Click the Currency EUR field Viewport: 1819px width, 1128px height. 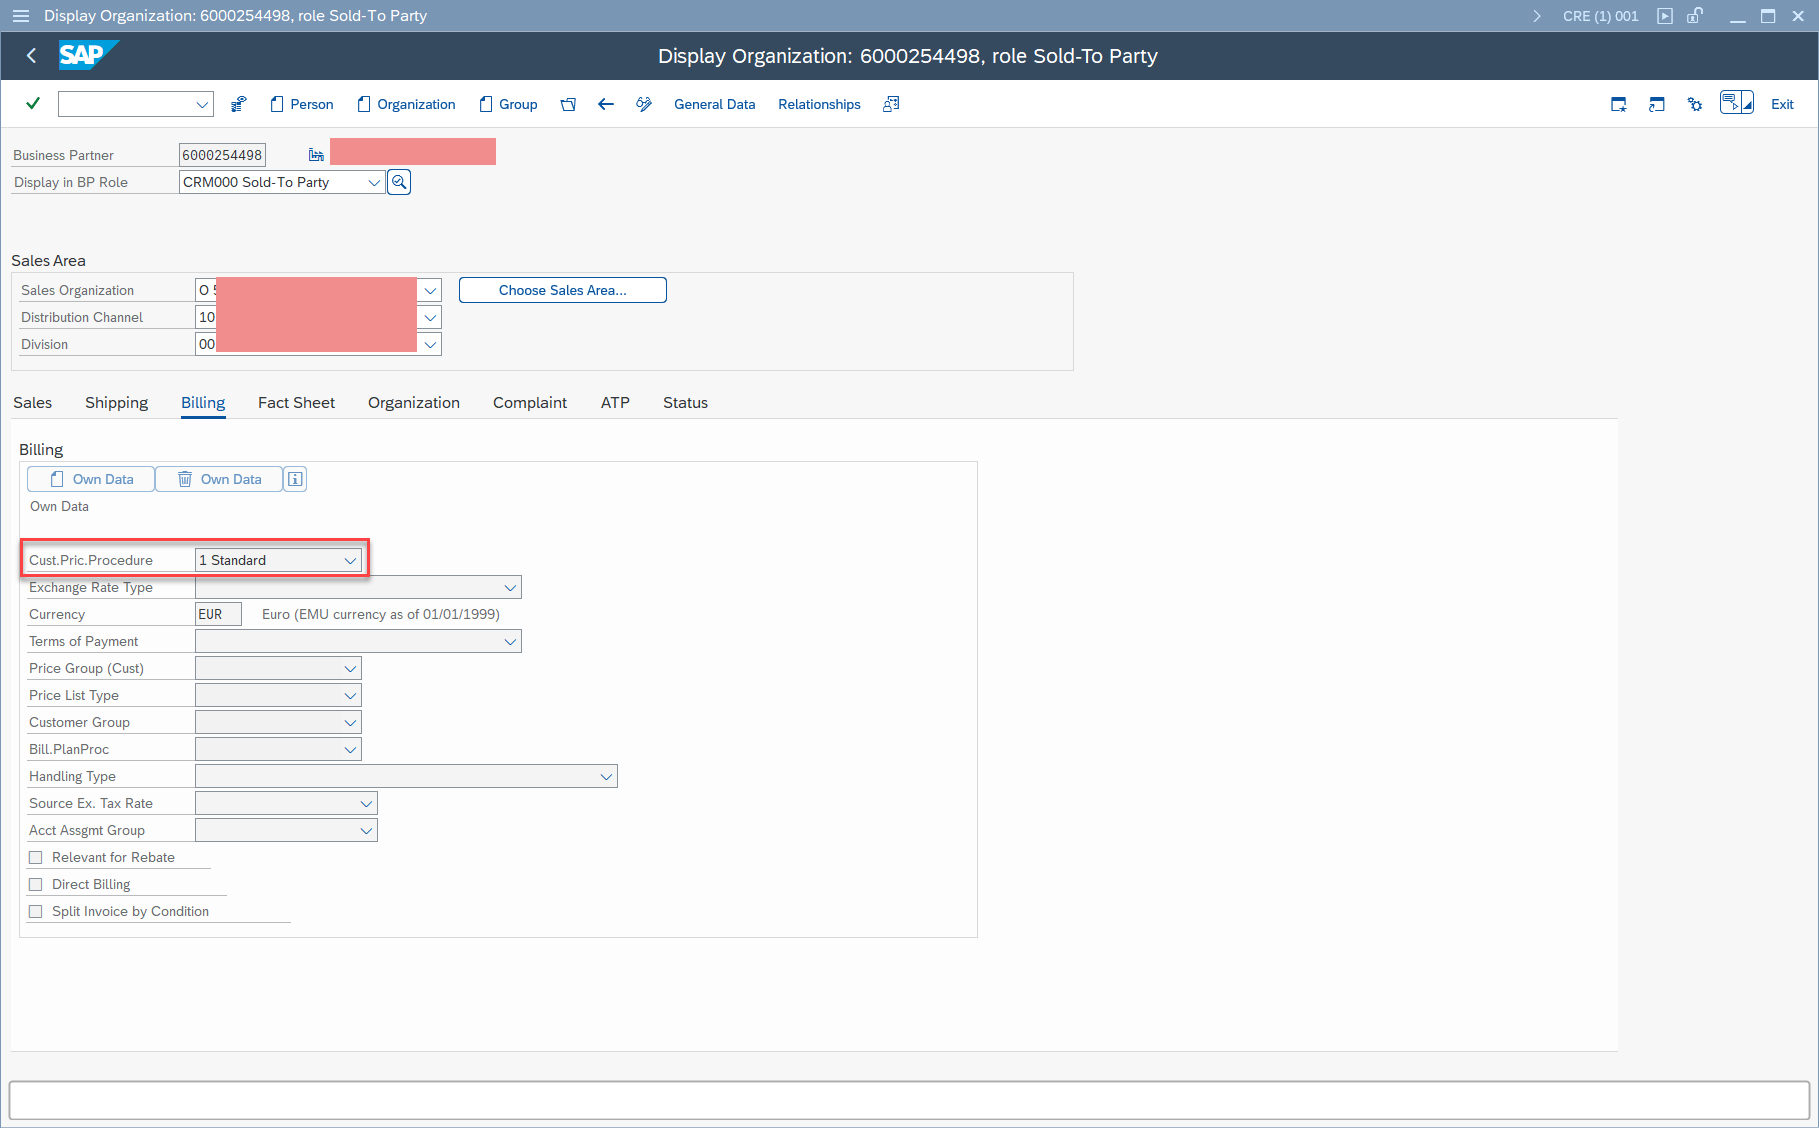click(x=218, y=614)
